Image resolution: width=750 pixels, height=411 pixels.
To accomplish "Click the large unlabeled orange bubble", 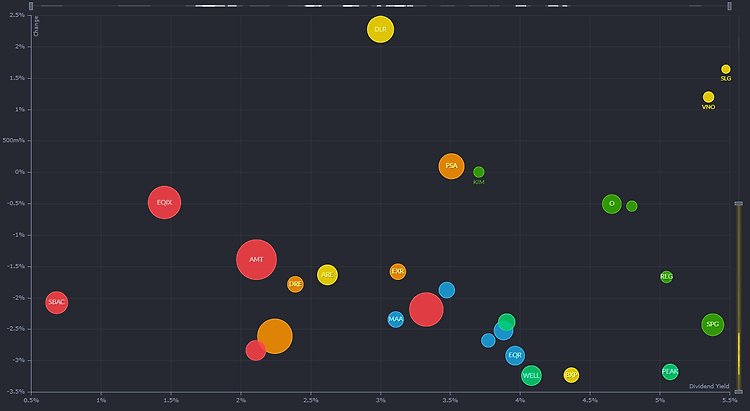I will click(x=275, y=336).
